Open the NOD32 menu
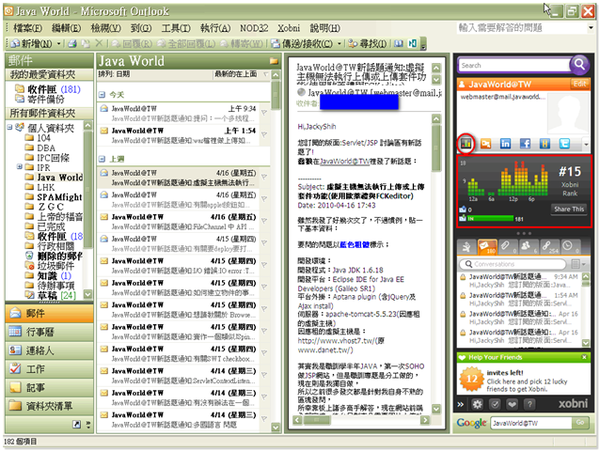The width and height of the screenshot is (600, 451). pos(254,28)
